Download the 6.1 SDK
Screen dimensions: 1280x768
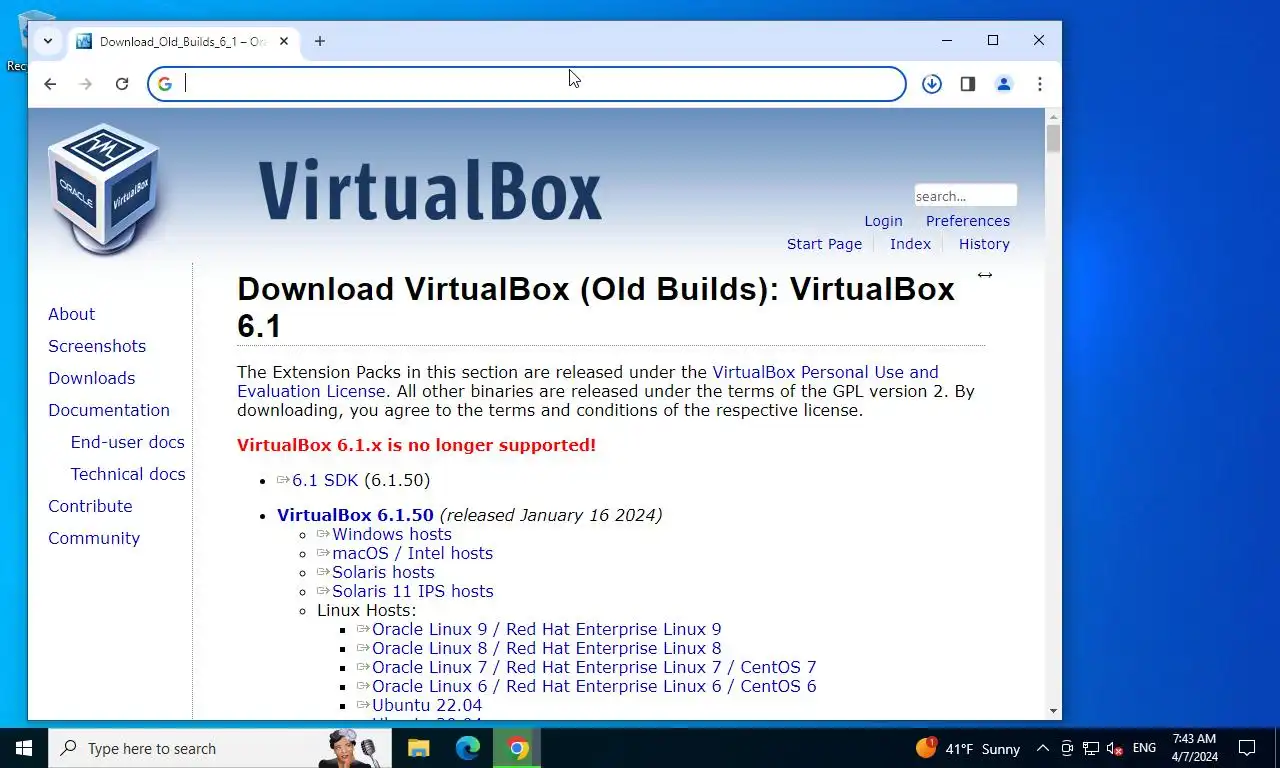click(325, 480)
